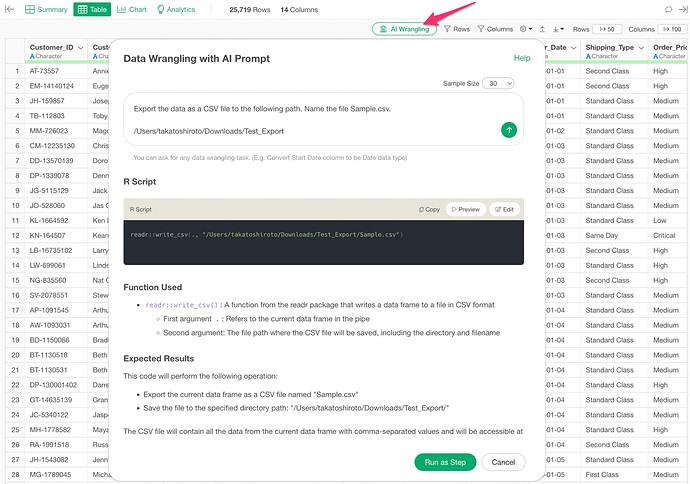Click Run as Step button

point(444,461)
